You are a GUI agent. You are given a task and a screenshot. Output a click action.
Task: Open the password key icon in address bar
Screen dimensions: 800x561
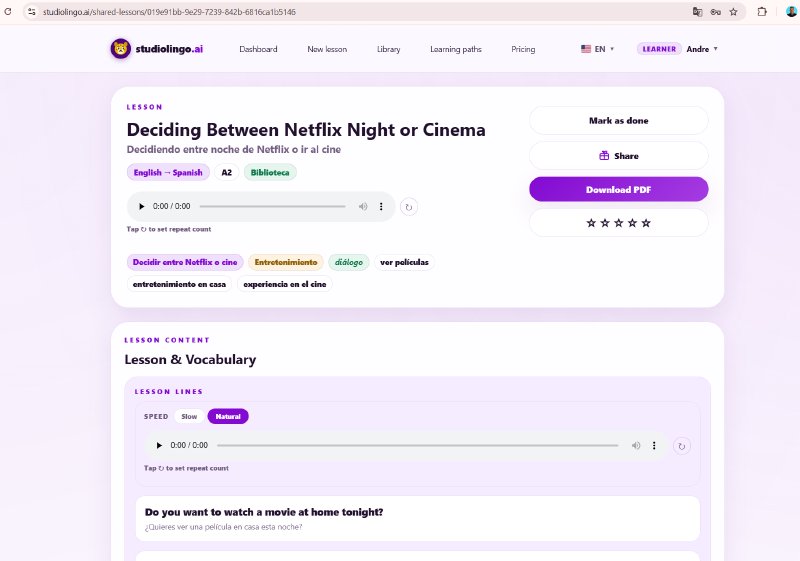[x=715, y=12]
